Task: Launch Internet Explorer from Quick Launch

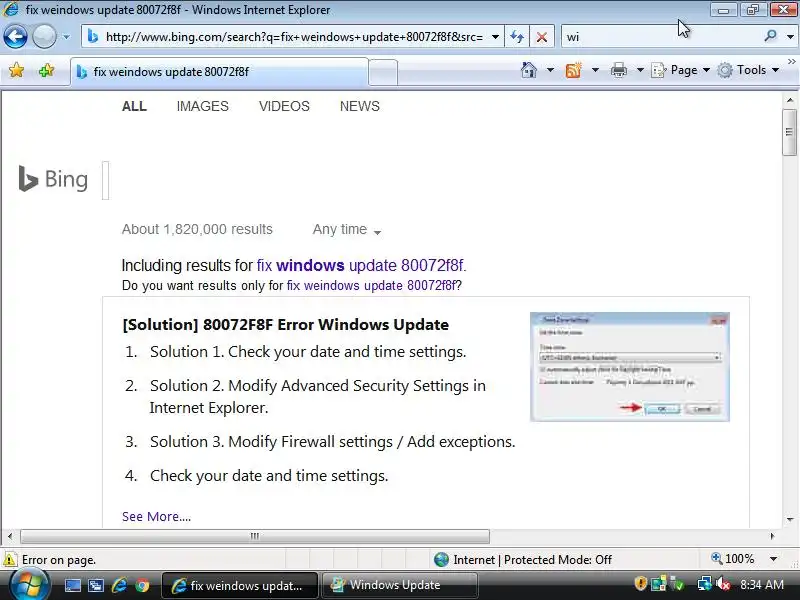Action: pos(119,585)
